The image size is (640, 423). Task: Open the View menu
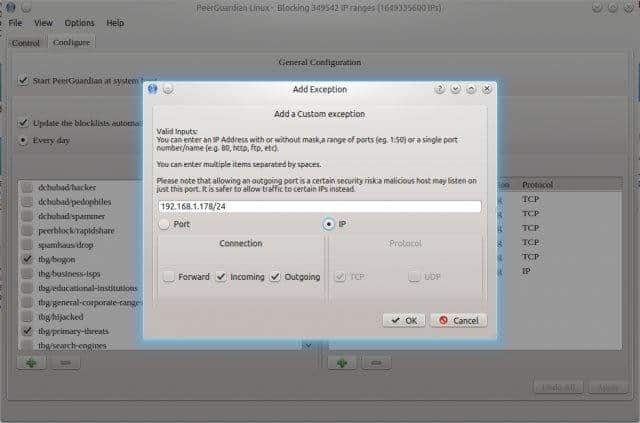click(43, 23)
